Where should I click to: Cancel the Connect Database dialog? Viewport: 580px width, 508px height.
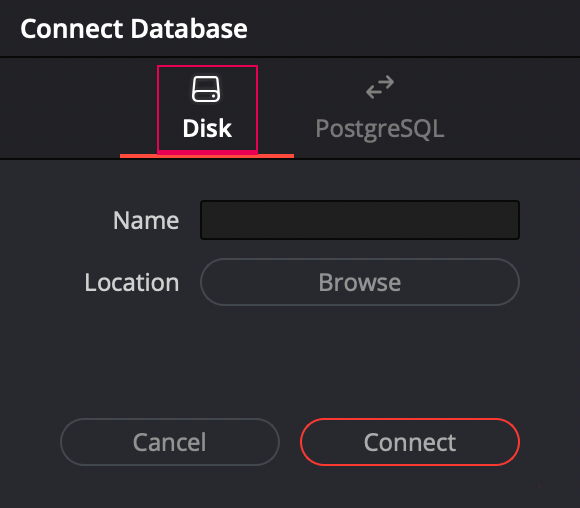[x=170, y=442]
